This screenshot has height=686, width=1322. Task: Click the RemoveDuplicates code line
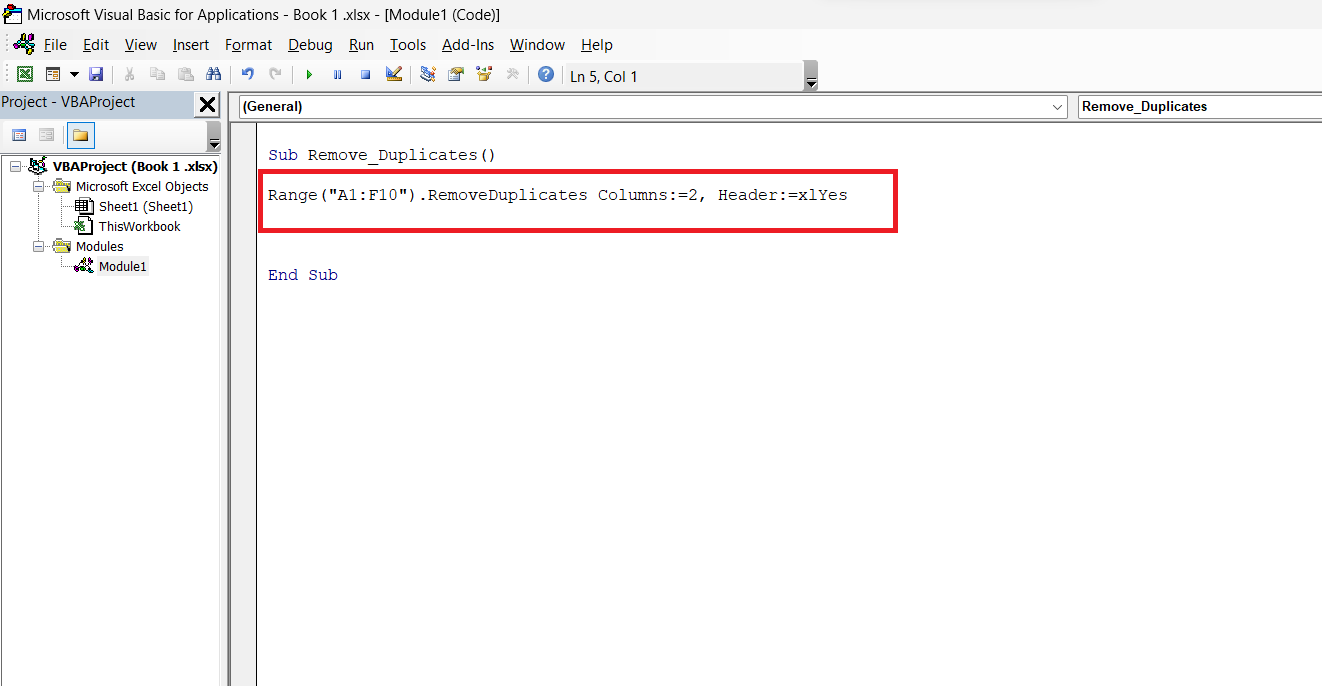558,195
